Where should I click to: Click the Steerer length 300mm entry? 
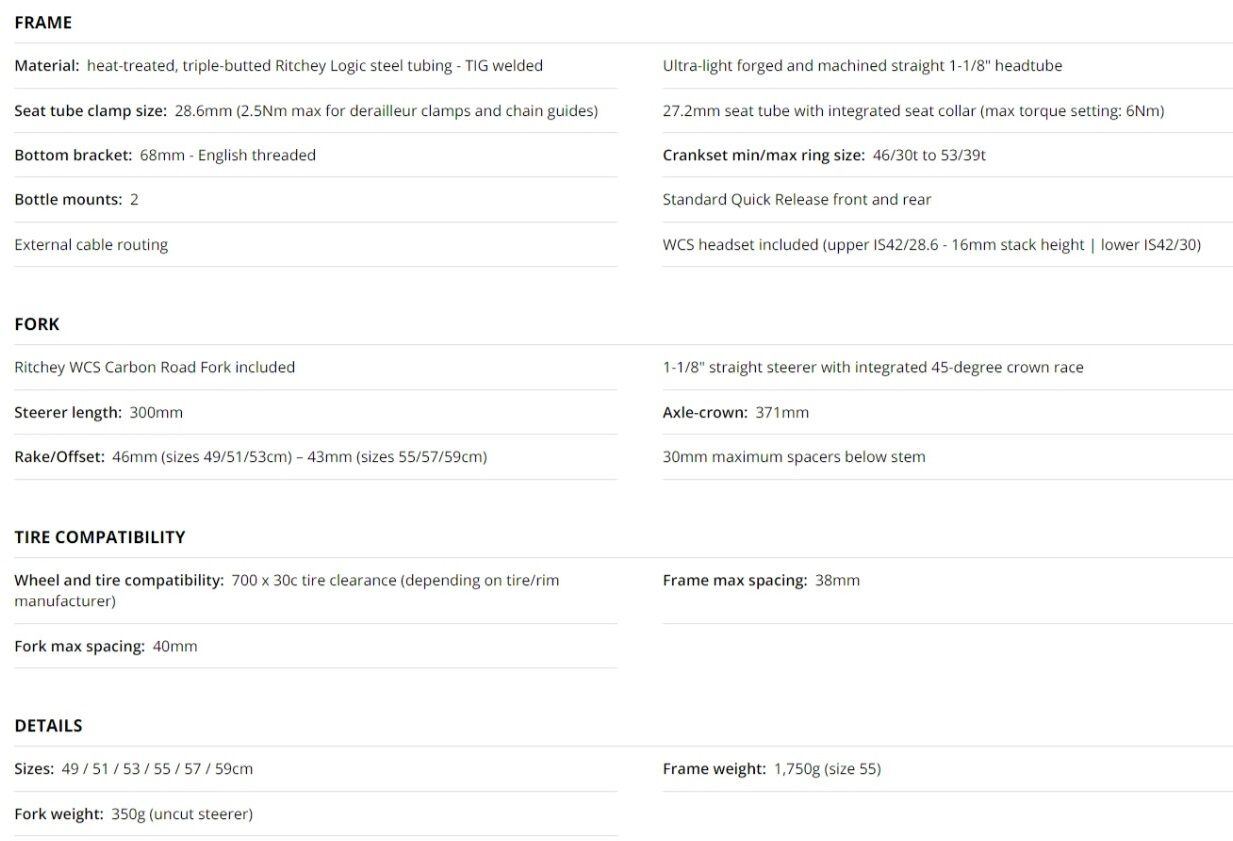(98, 412)
